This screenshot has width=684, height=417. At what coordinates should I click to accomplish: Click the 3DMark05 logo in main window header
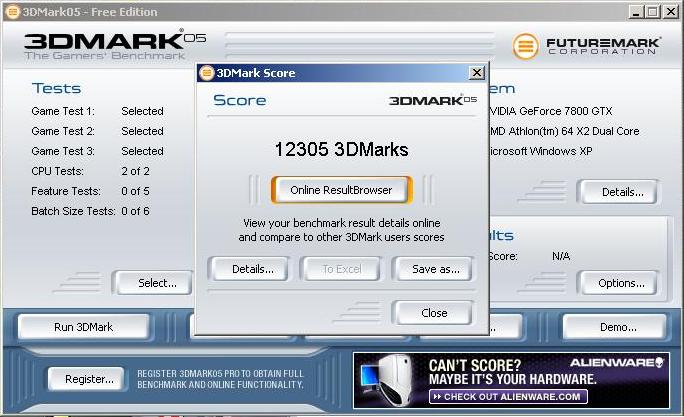click(x=115, y=44)
